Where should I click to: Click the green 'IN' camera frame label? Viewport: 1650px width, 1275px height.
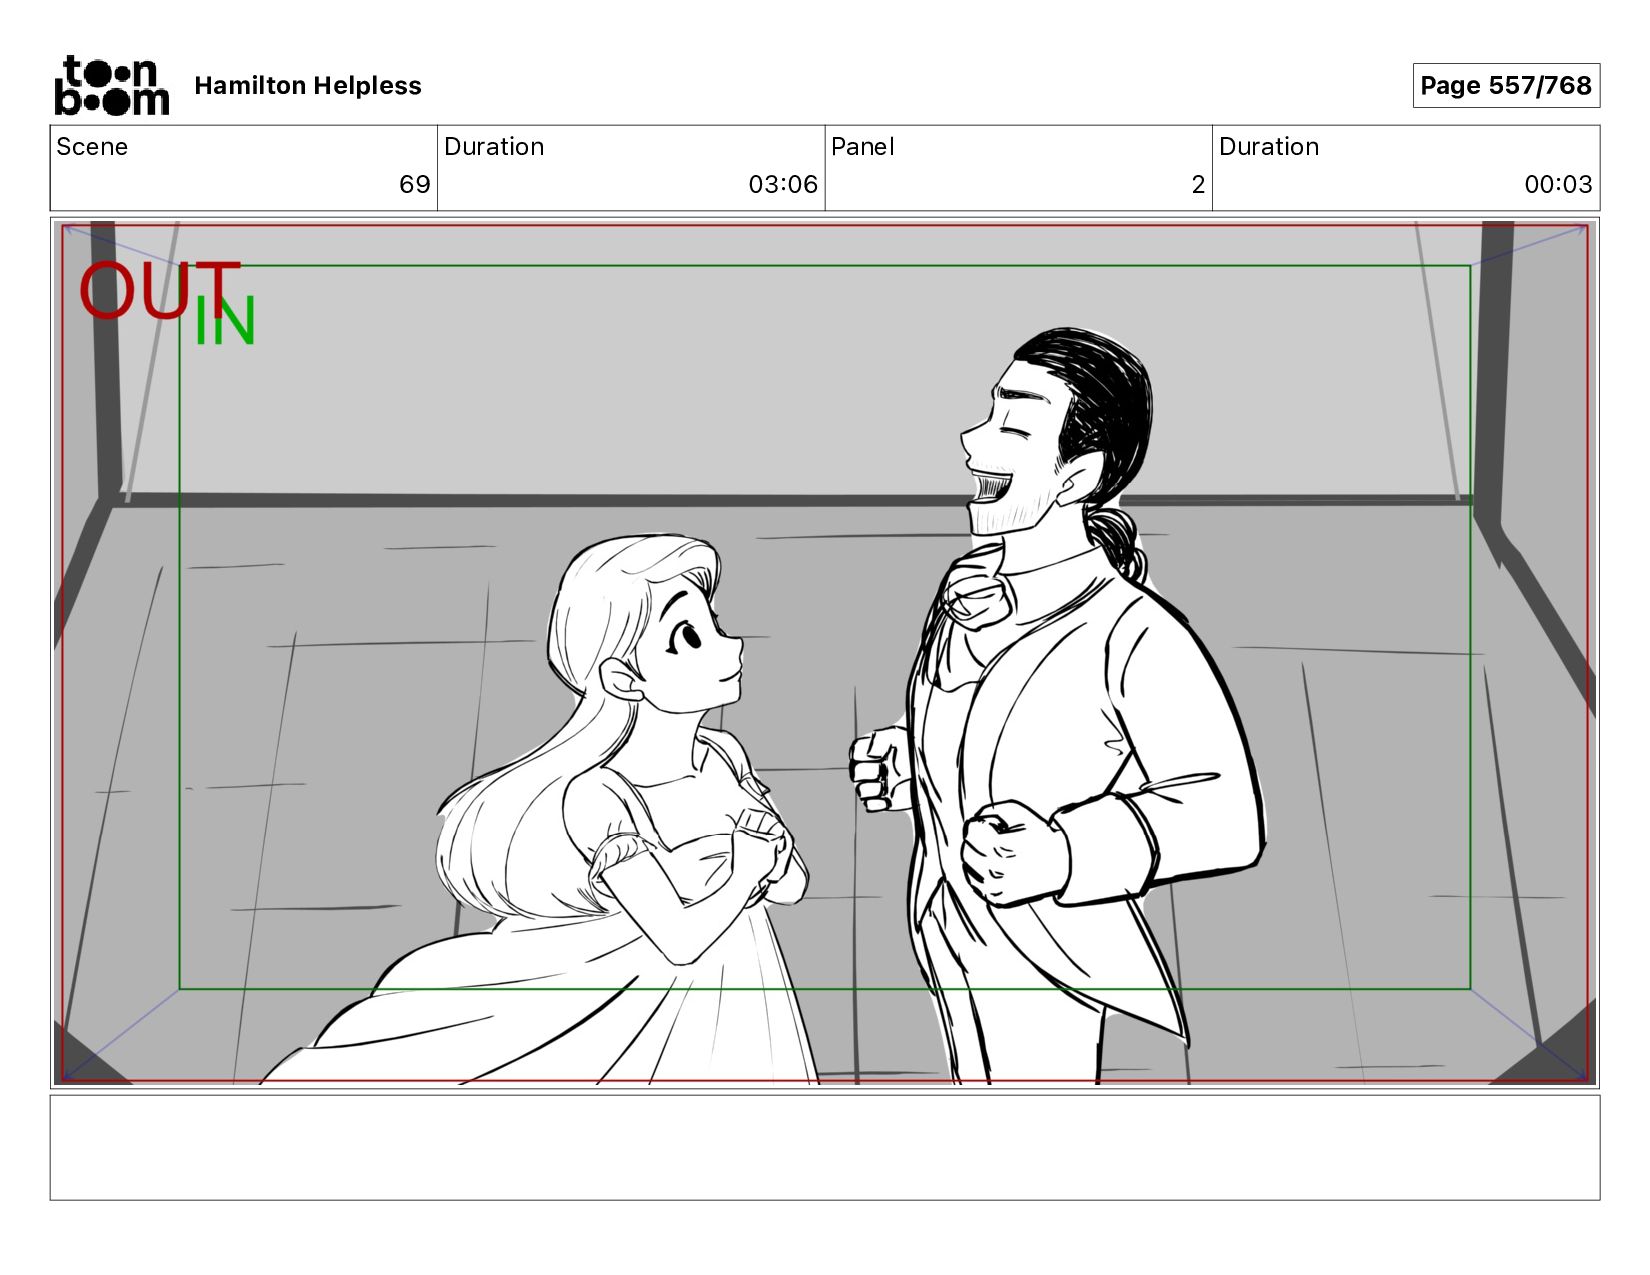[225, 321]
